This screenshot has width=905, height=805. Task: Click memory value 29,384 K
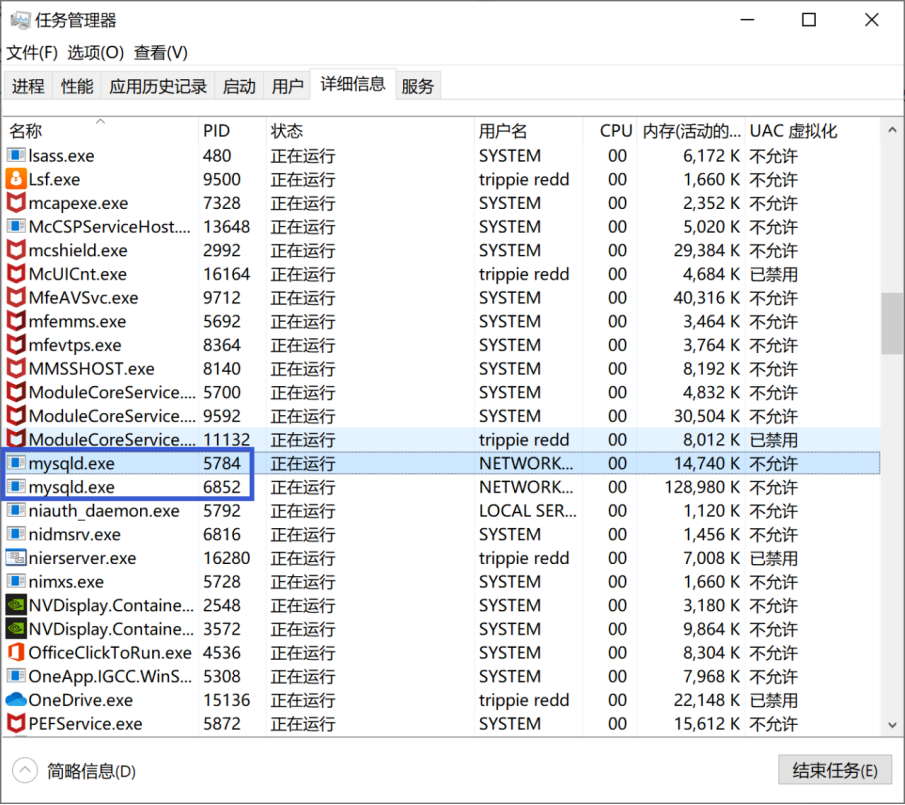tap(706, 250)
